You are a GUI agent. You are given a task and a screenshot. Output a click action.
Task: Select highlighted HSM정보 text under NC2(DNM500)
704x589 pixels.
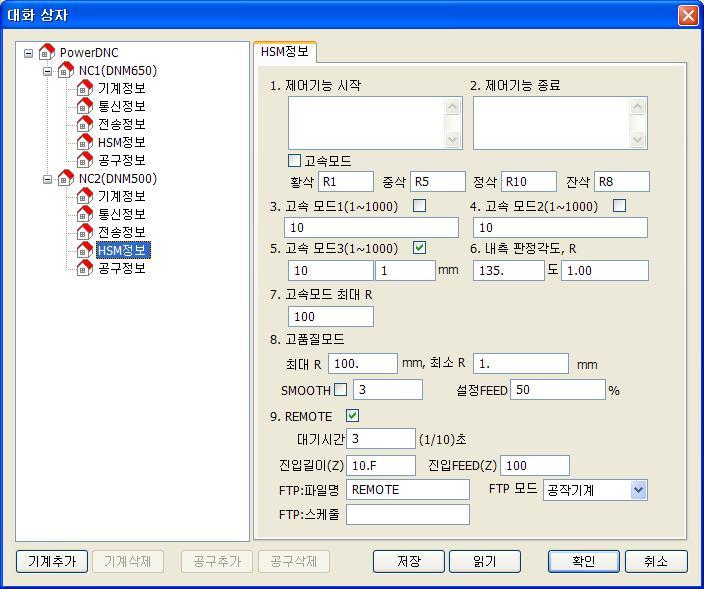[123, 250]
